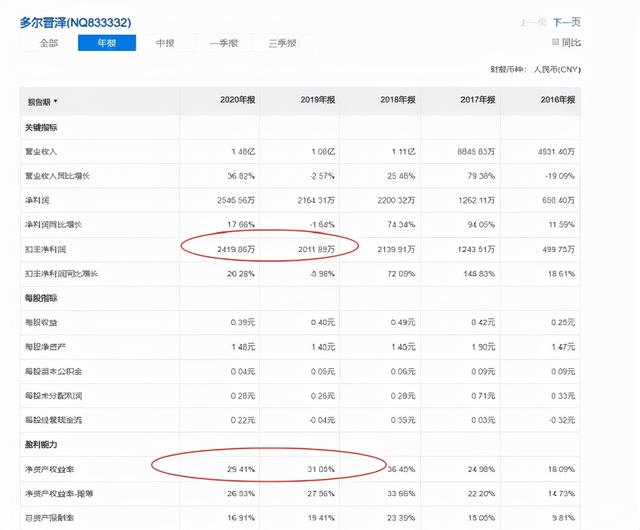Image resolution: width=640 pixels, height=530 pixels.
Task: Select the 扣非净利润 row label
Action: pos(45,249)
